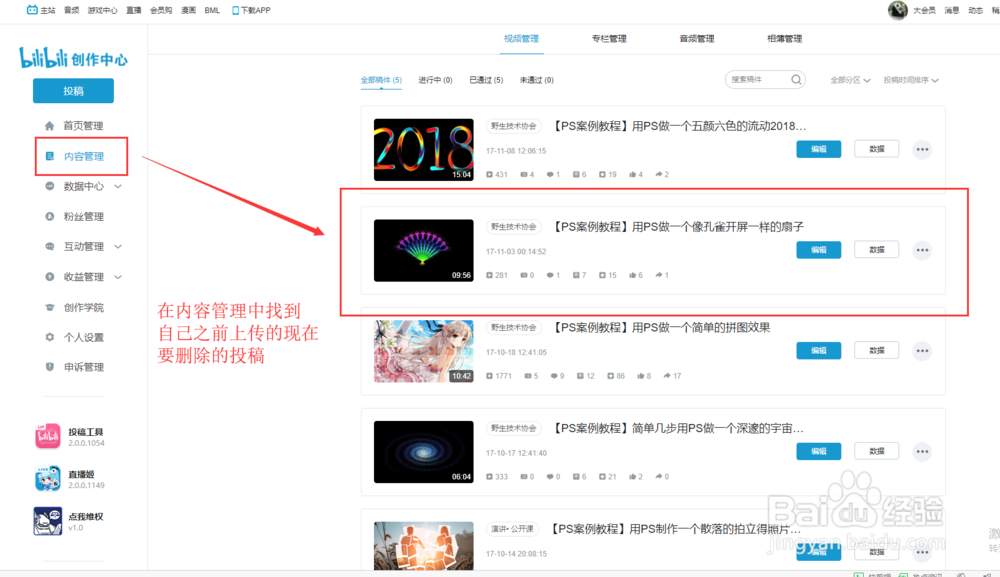Image resolution: width=1000 pixels, height=577 pixels.
Task: Switch to the 音频管理 tab
Action: tap(696, 39)
